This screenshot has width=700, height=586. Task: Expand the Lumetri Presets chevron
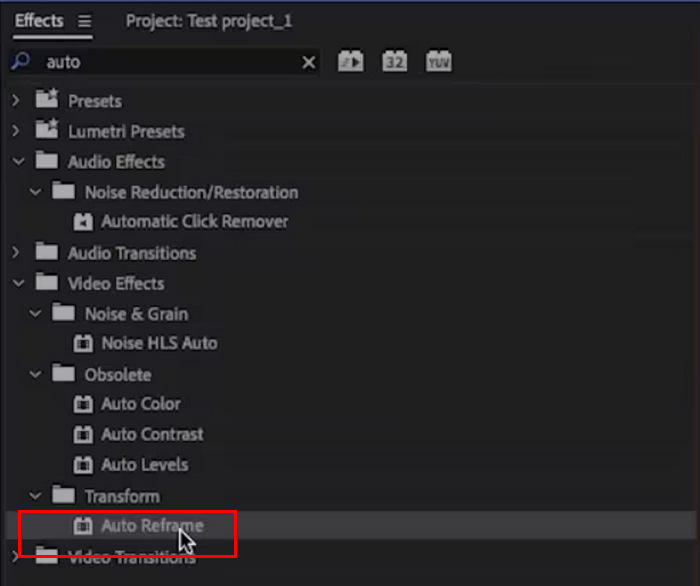pos(16,131)
